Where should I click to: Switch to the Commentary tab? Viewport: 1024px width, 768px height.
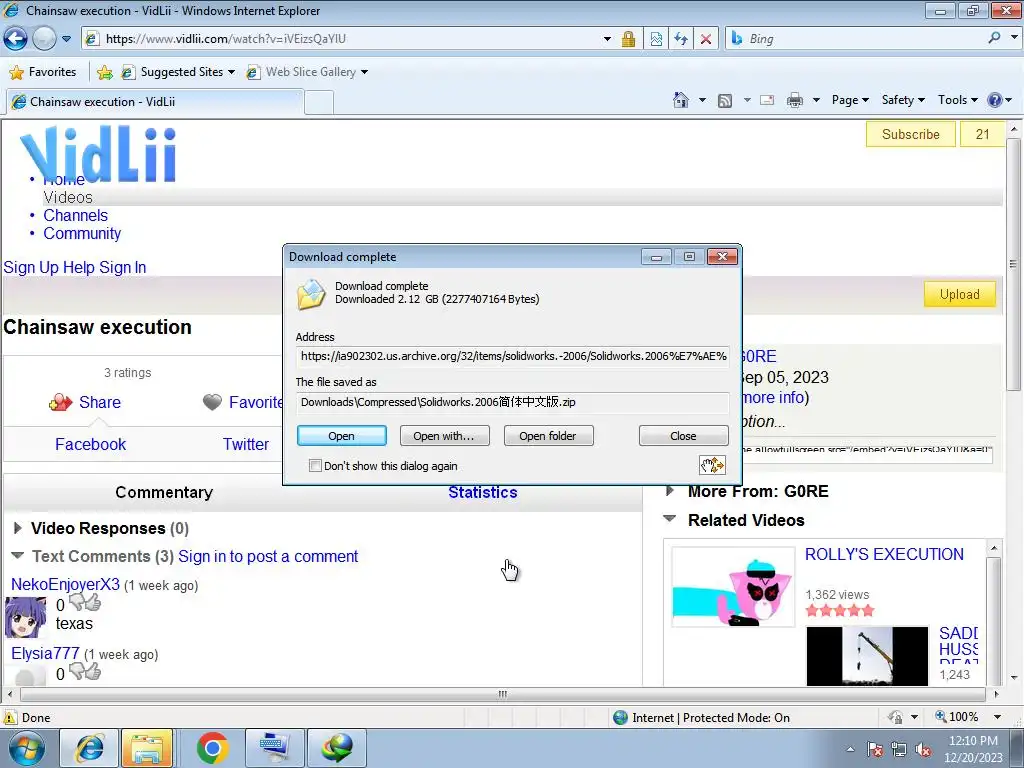click(x=164, y=492)
